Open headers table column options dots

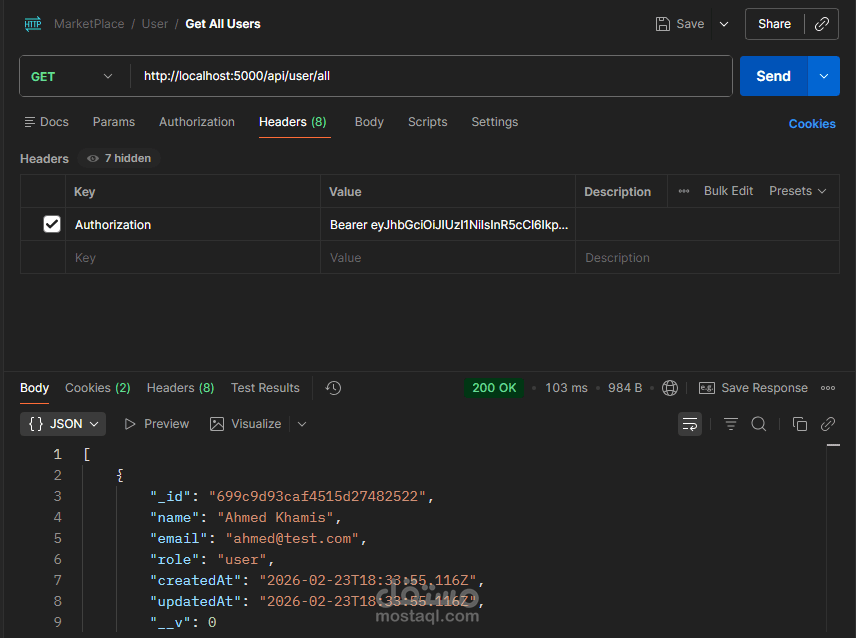[x=684, y=191]
